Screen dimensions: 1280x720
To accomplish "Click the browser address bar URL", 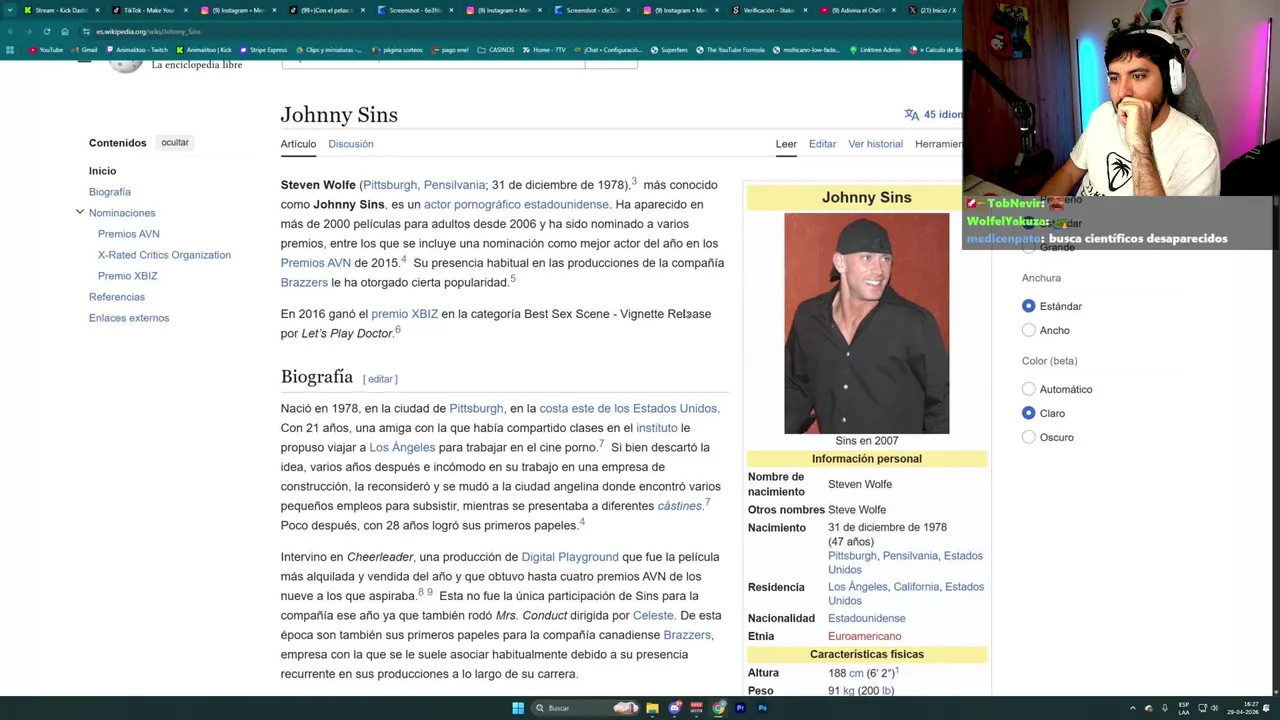I will [x=148, y=32].
